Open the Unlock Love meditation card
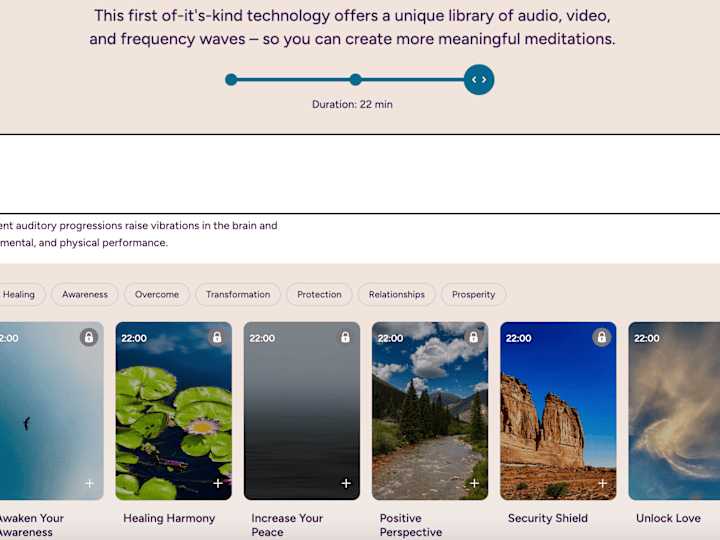 pos(674,410)
